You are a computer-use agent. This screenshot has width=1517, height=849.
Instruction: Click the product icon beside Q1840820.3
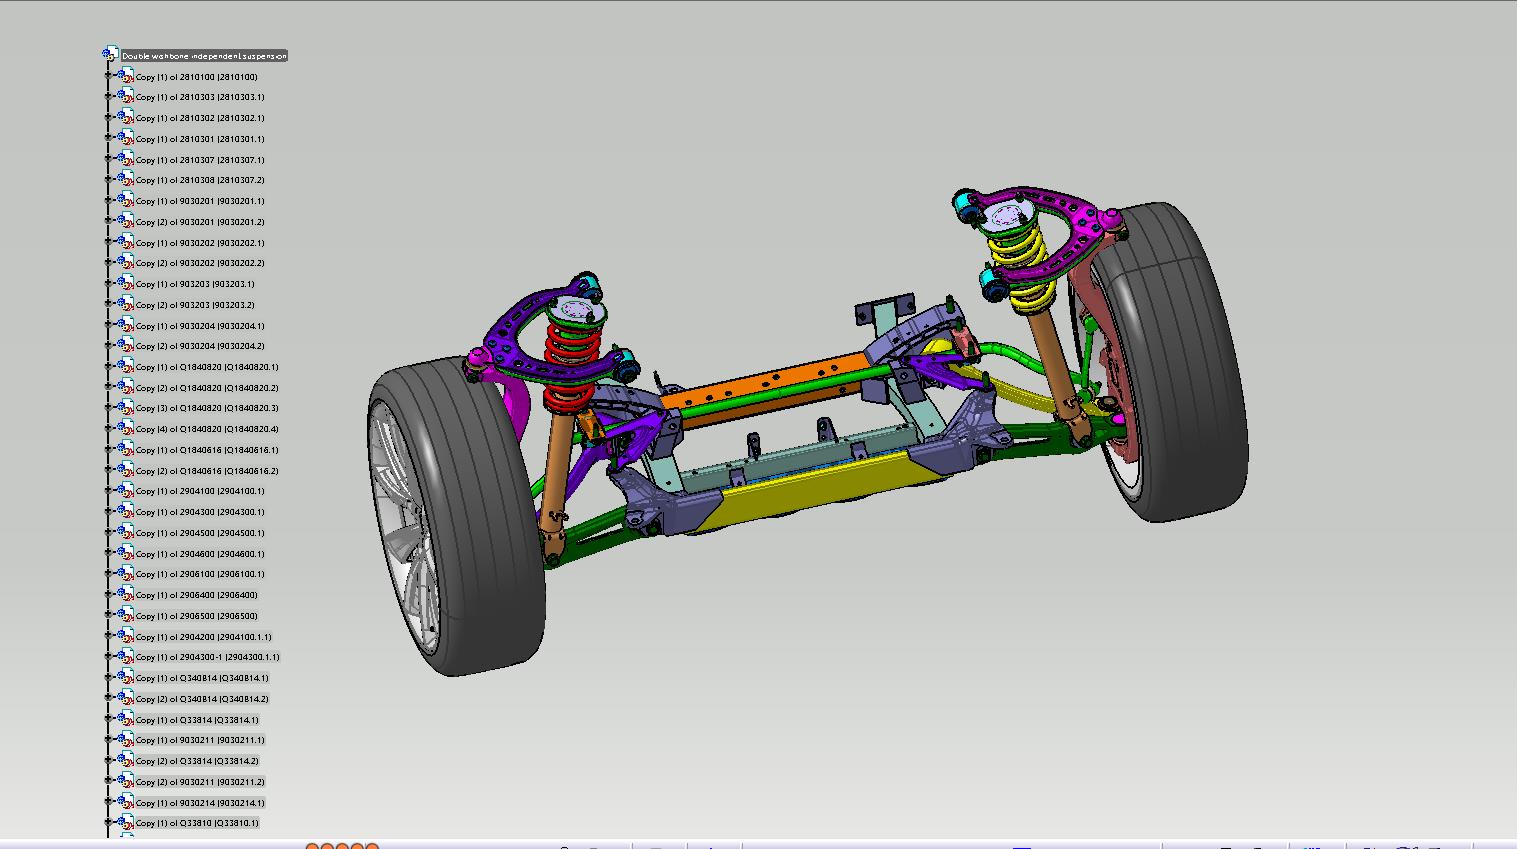126,408
